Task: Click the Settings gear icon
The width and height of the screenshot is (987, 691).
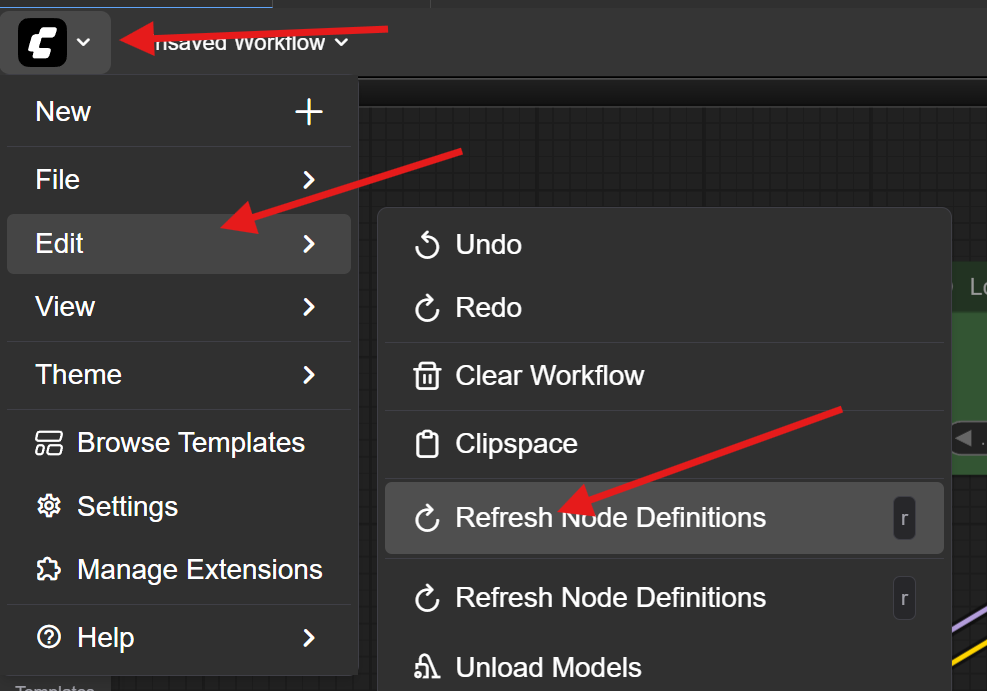Action: pyautogui.click(x=48, y=507)
